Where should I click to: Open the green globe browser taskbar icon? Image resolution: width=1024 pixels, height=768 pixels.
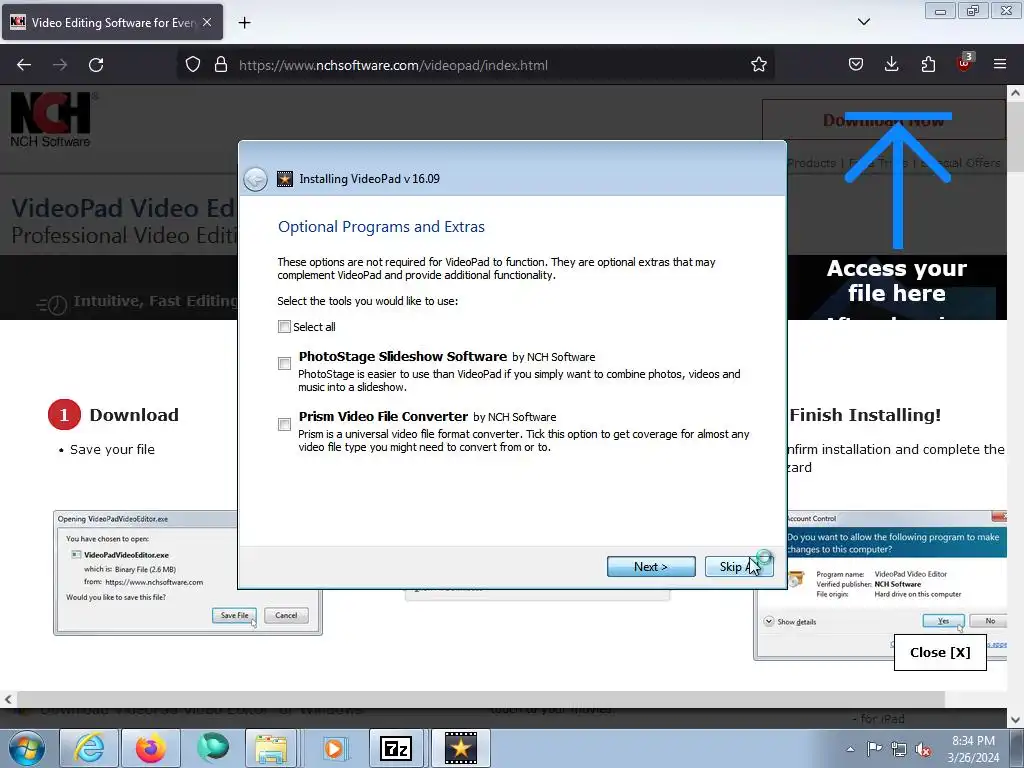(x=213, y=748)
